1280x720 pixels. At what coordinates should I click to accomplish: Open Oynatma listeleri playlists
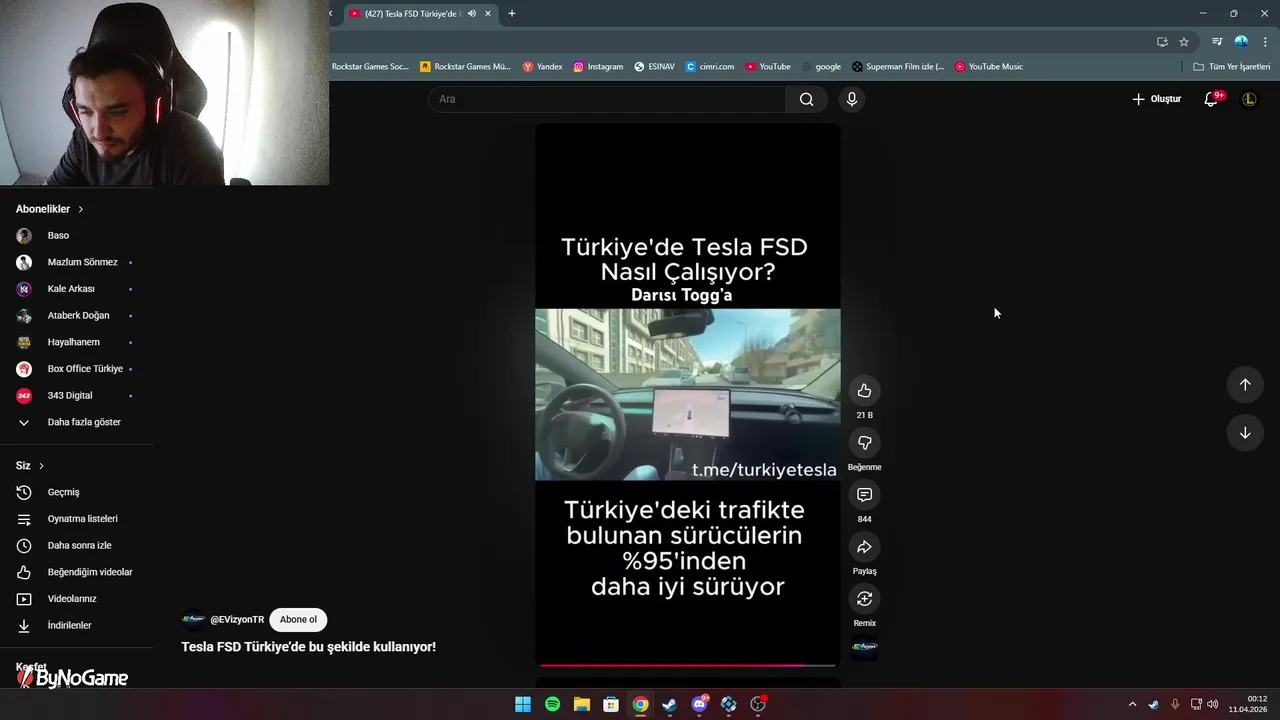(76, 519)
